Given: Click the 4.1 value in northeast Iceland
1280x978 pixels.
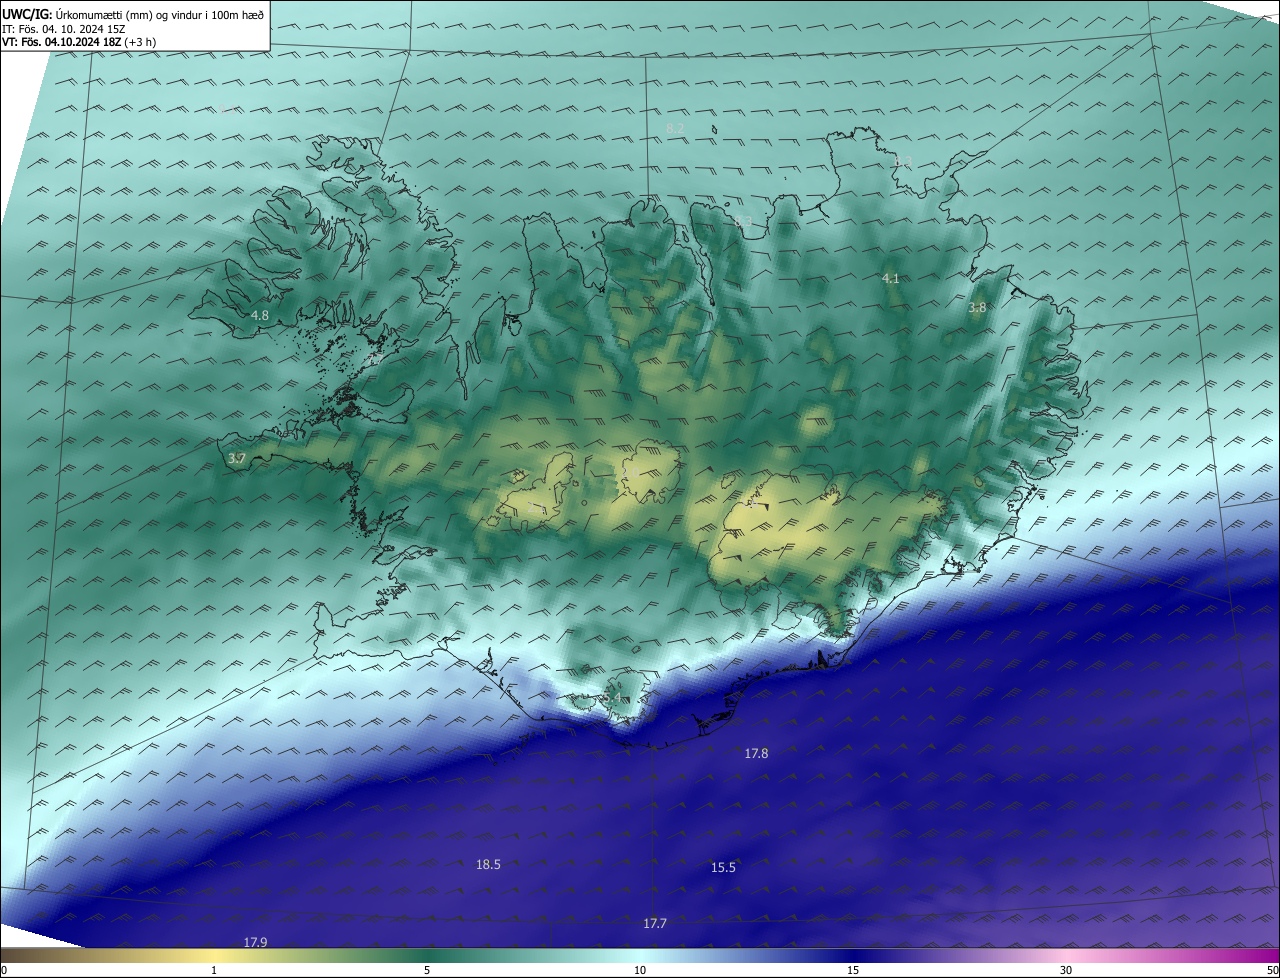Looking at the screenshot, I should click(x=891, y=278).
